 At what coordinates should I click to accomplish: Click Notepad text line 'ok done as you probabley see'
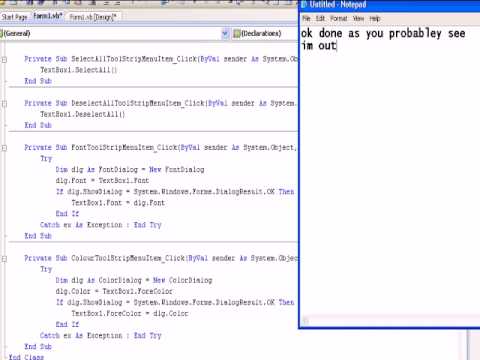pyautogui.click(x=383, y=33)
